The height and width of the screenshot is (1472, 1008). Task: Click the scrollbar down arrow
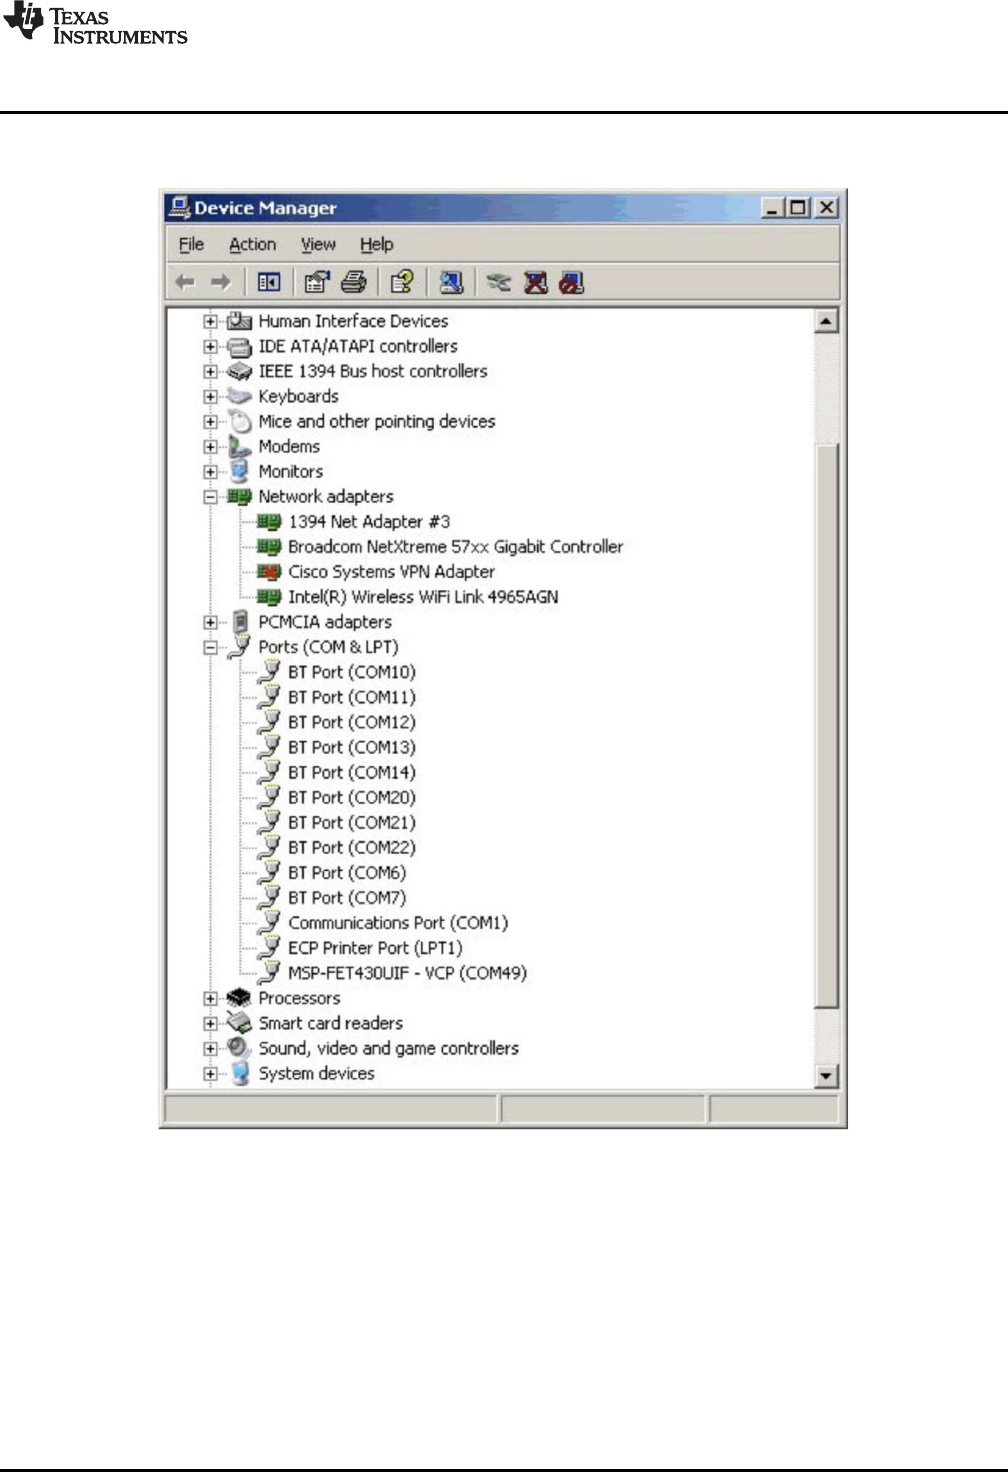pyautogui.click(x=826, y=1076)
